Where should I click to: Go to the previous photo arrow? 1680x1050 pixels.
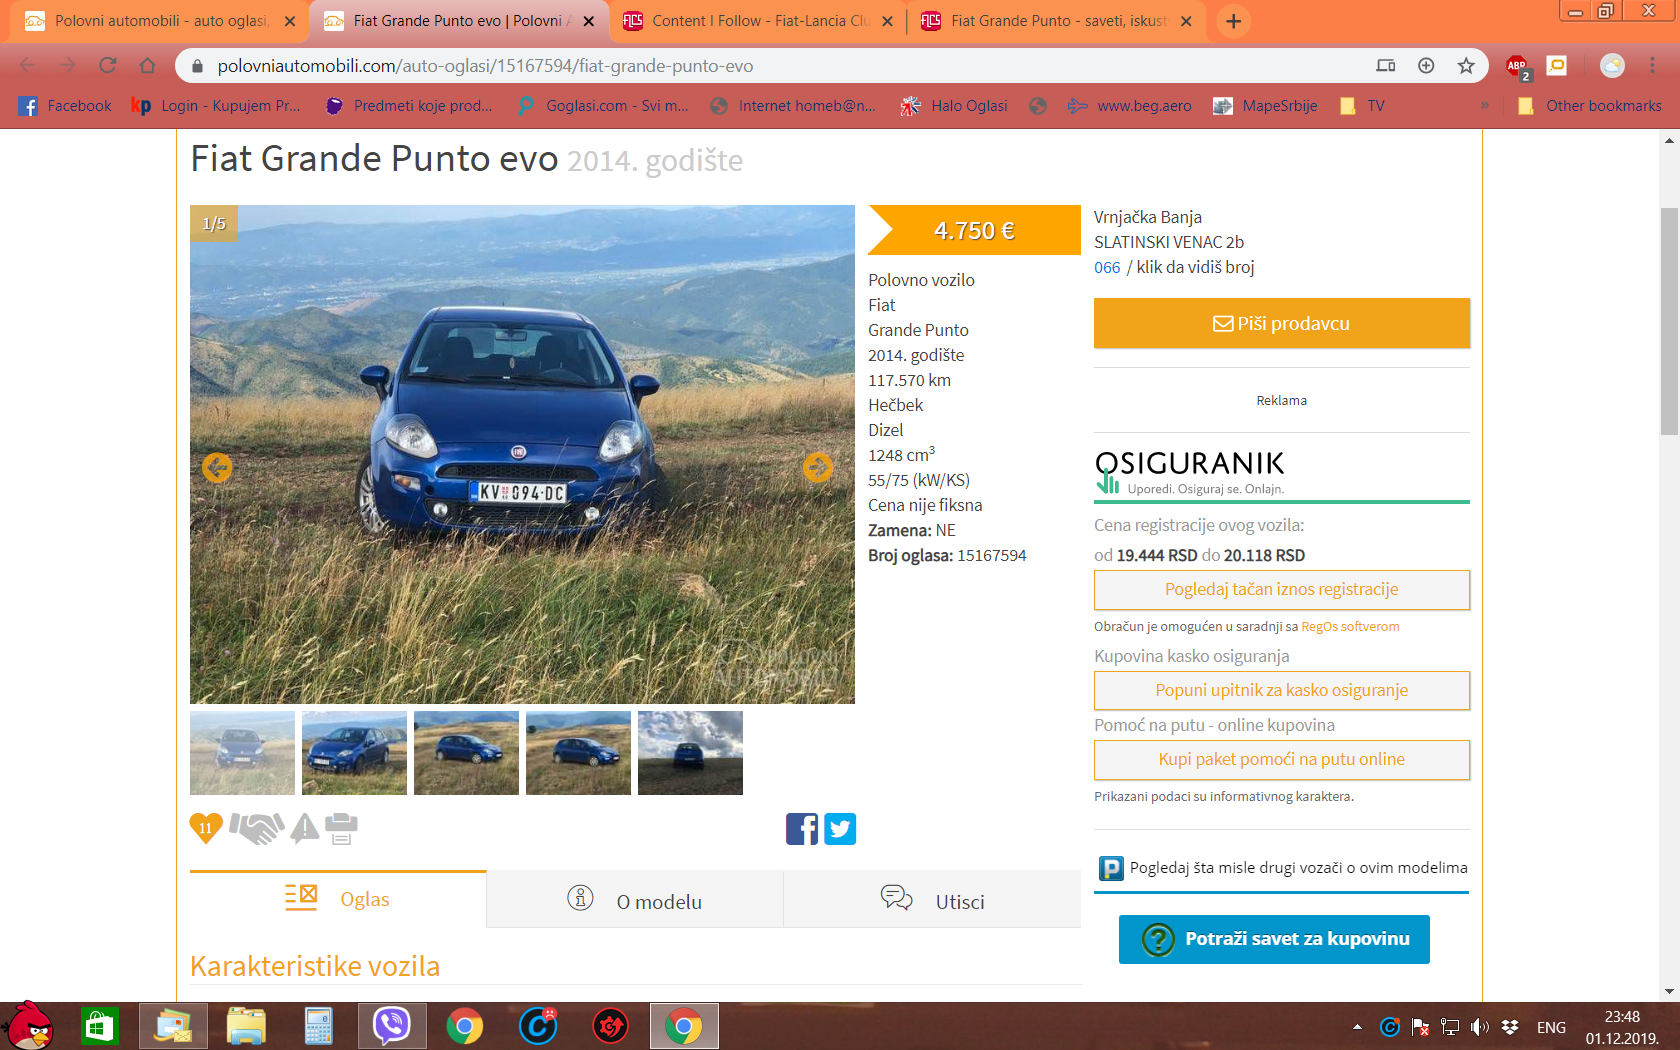click(217, 467)
